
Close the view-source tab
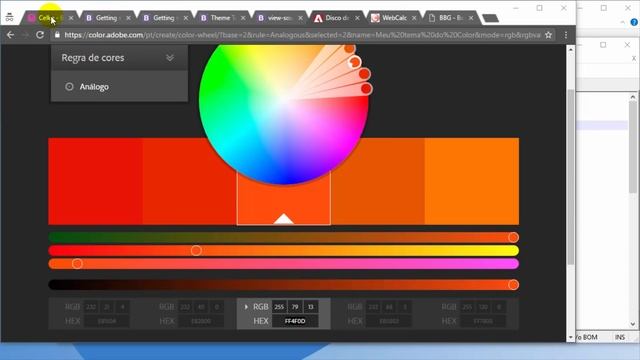tap(300, 18)
